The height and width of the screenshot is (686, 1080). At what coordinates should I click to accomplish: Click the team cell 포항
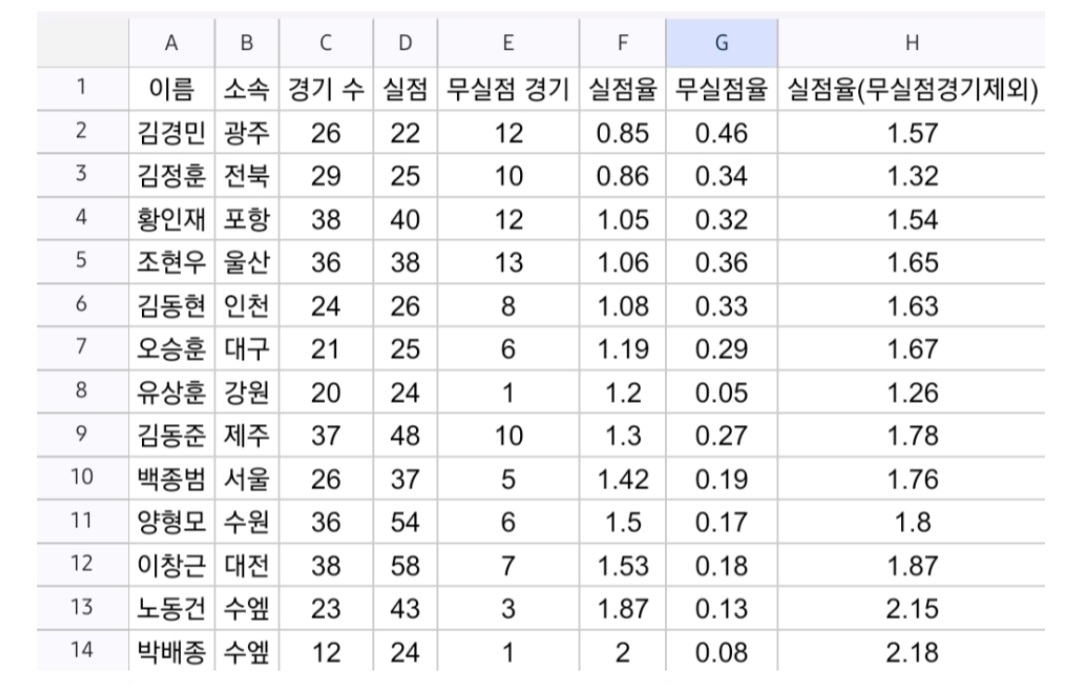246,220
